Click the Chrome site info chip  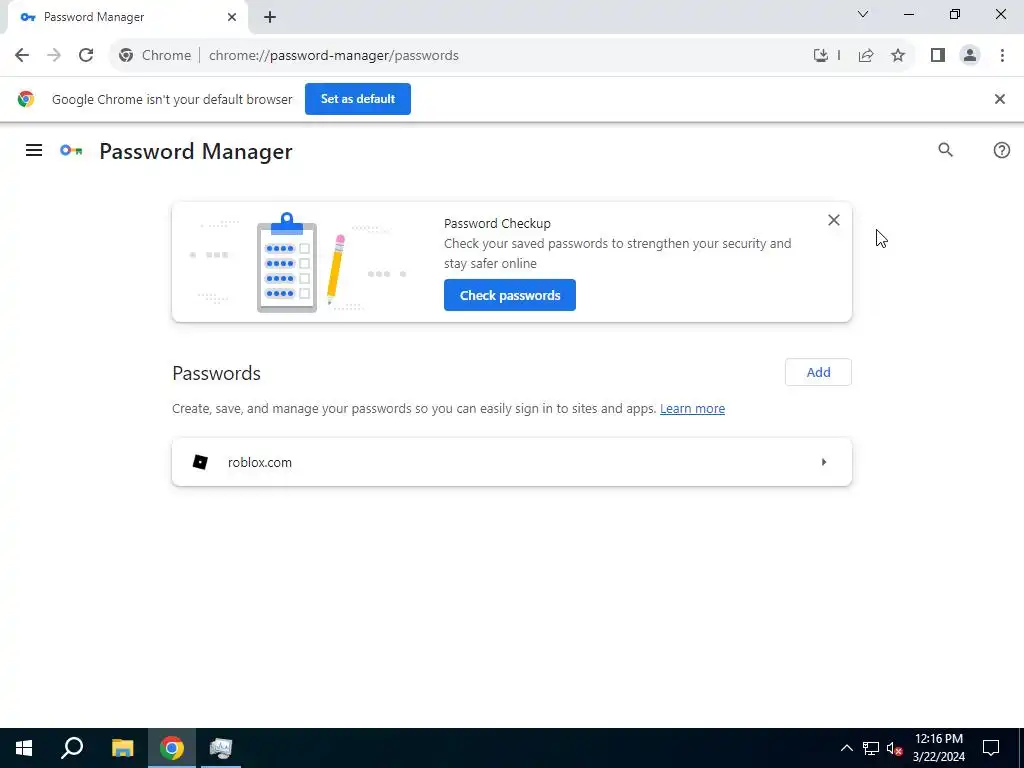pos(155,56)
